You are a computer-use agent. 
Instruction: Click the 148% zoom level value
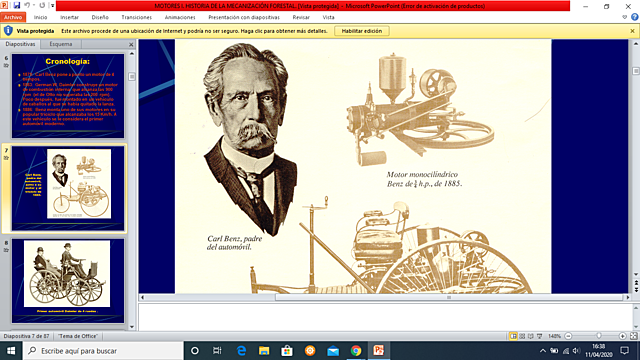[554, 336]
